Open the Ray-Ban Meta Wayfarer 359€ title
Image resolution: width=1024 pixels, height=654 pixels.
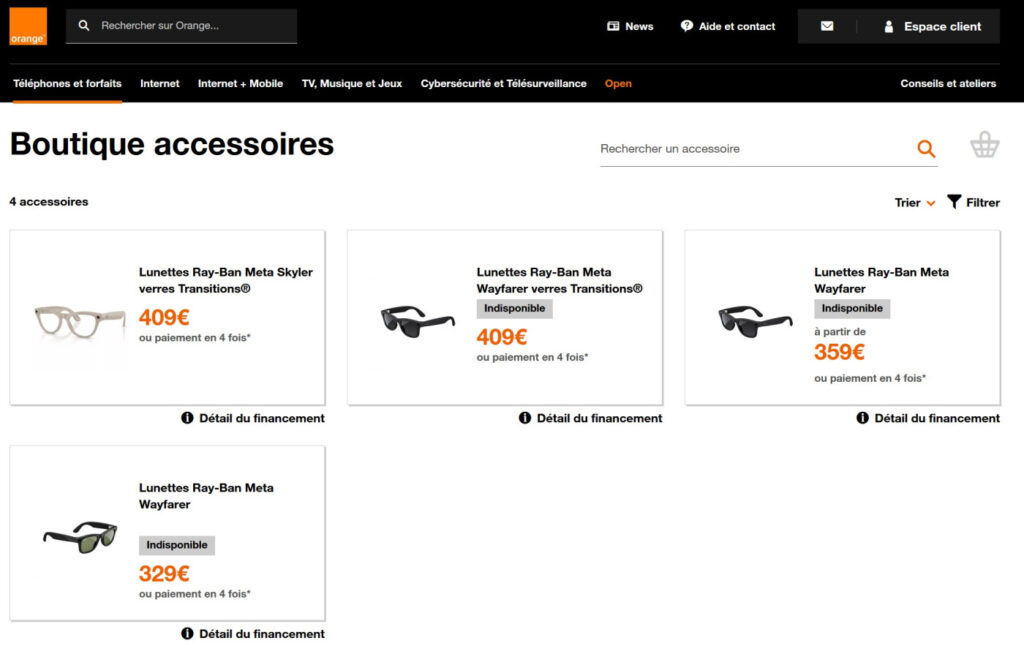tap(881, 280)
